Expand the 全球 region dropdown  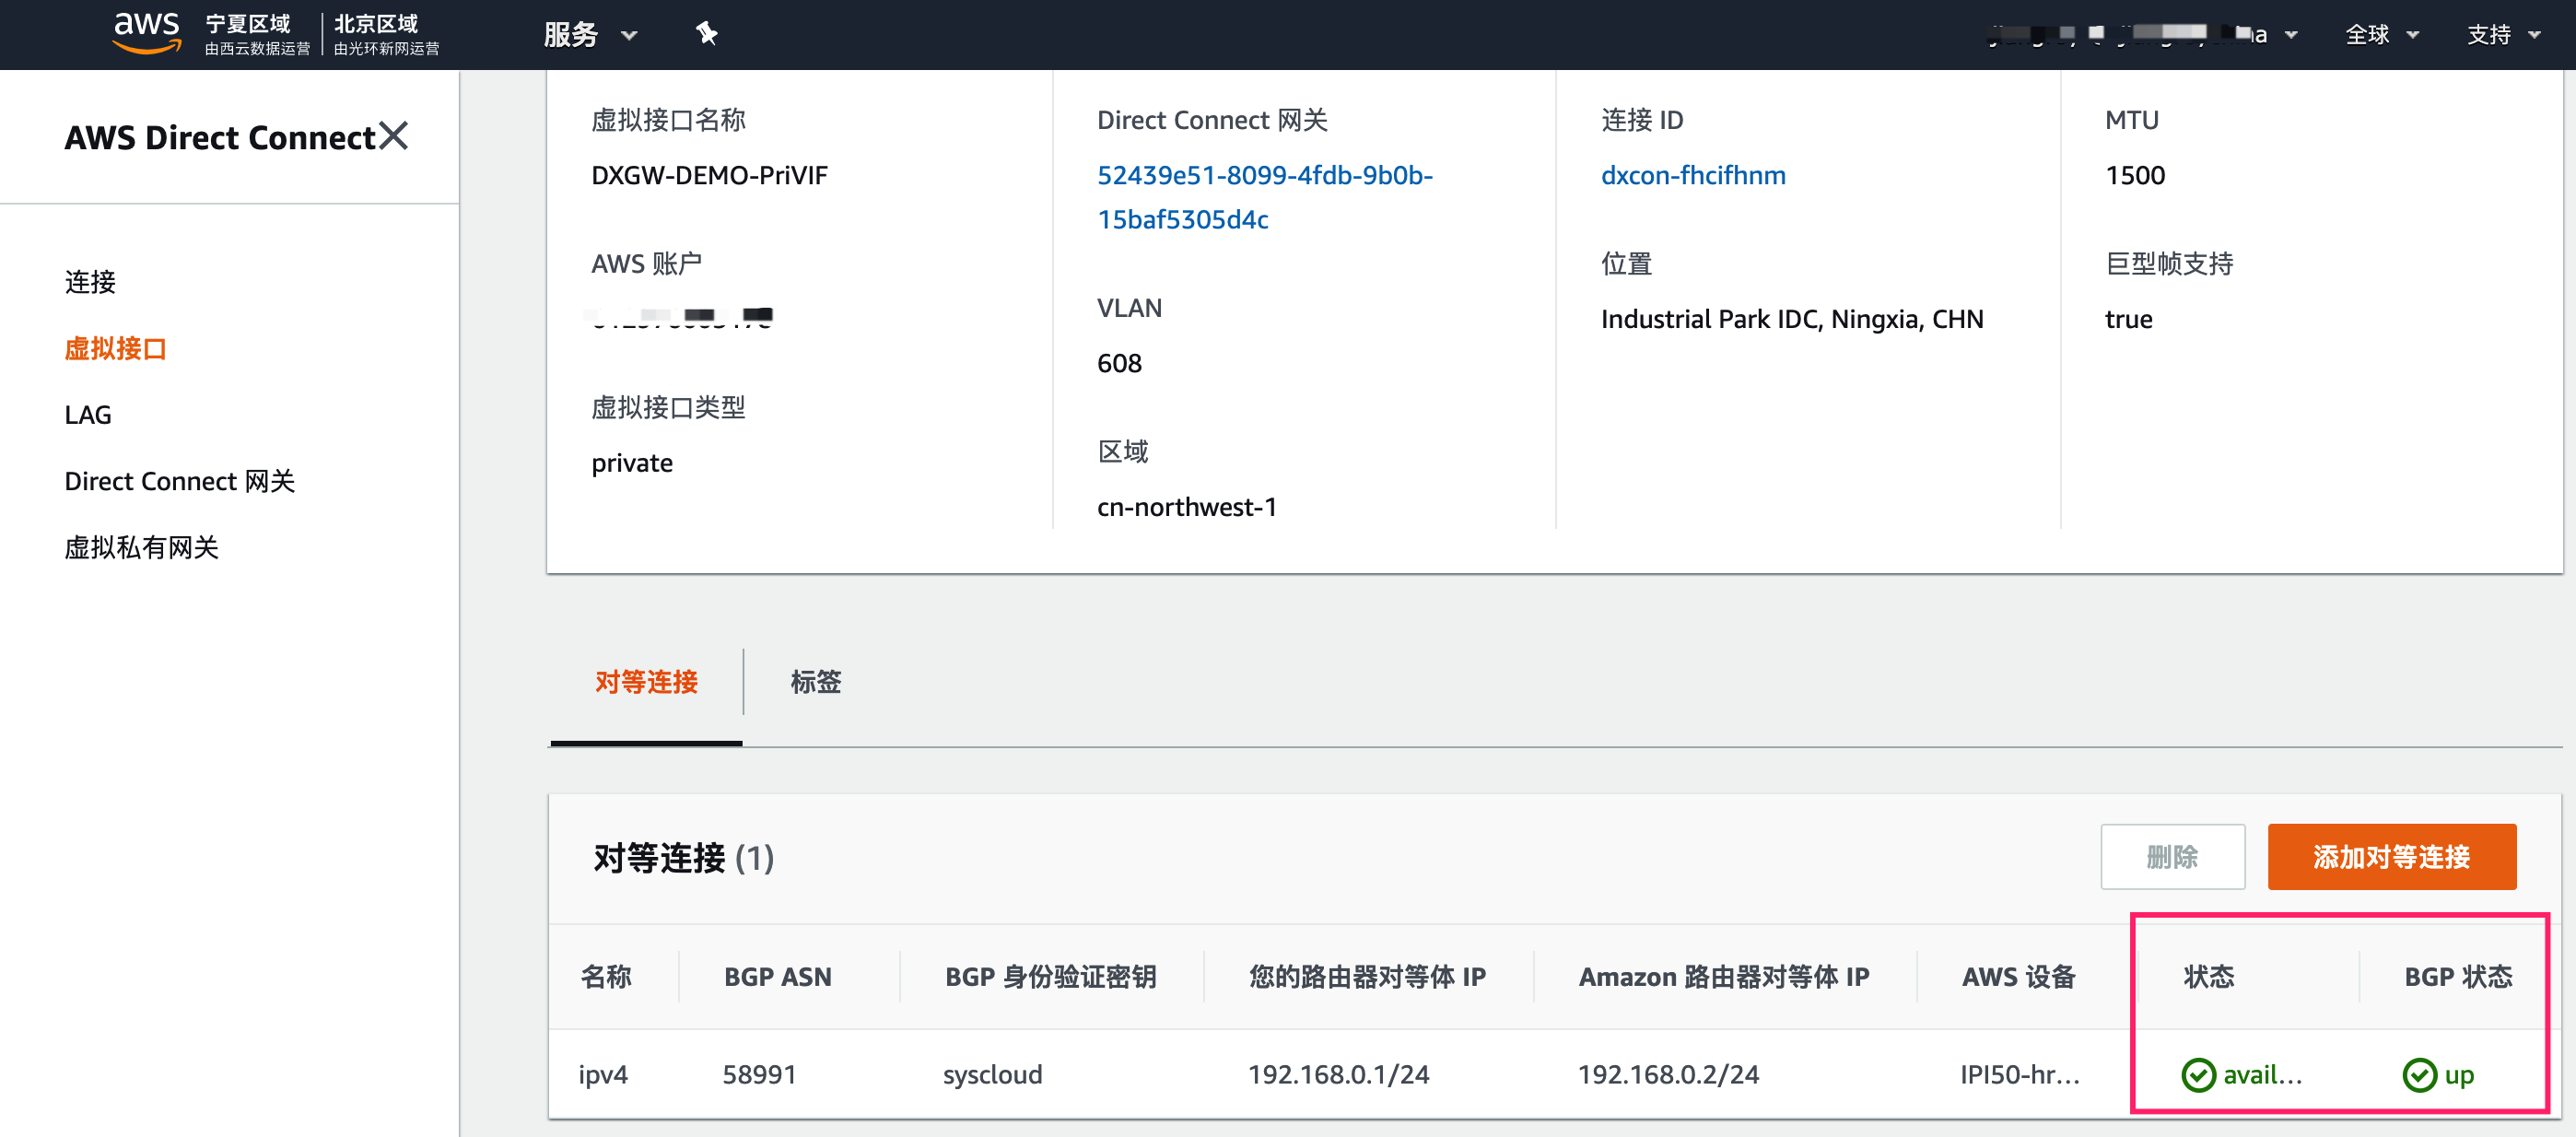pyautogui.click(x=2382, y=35)
